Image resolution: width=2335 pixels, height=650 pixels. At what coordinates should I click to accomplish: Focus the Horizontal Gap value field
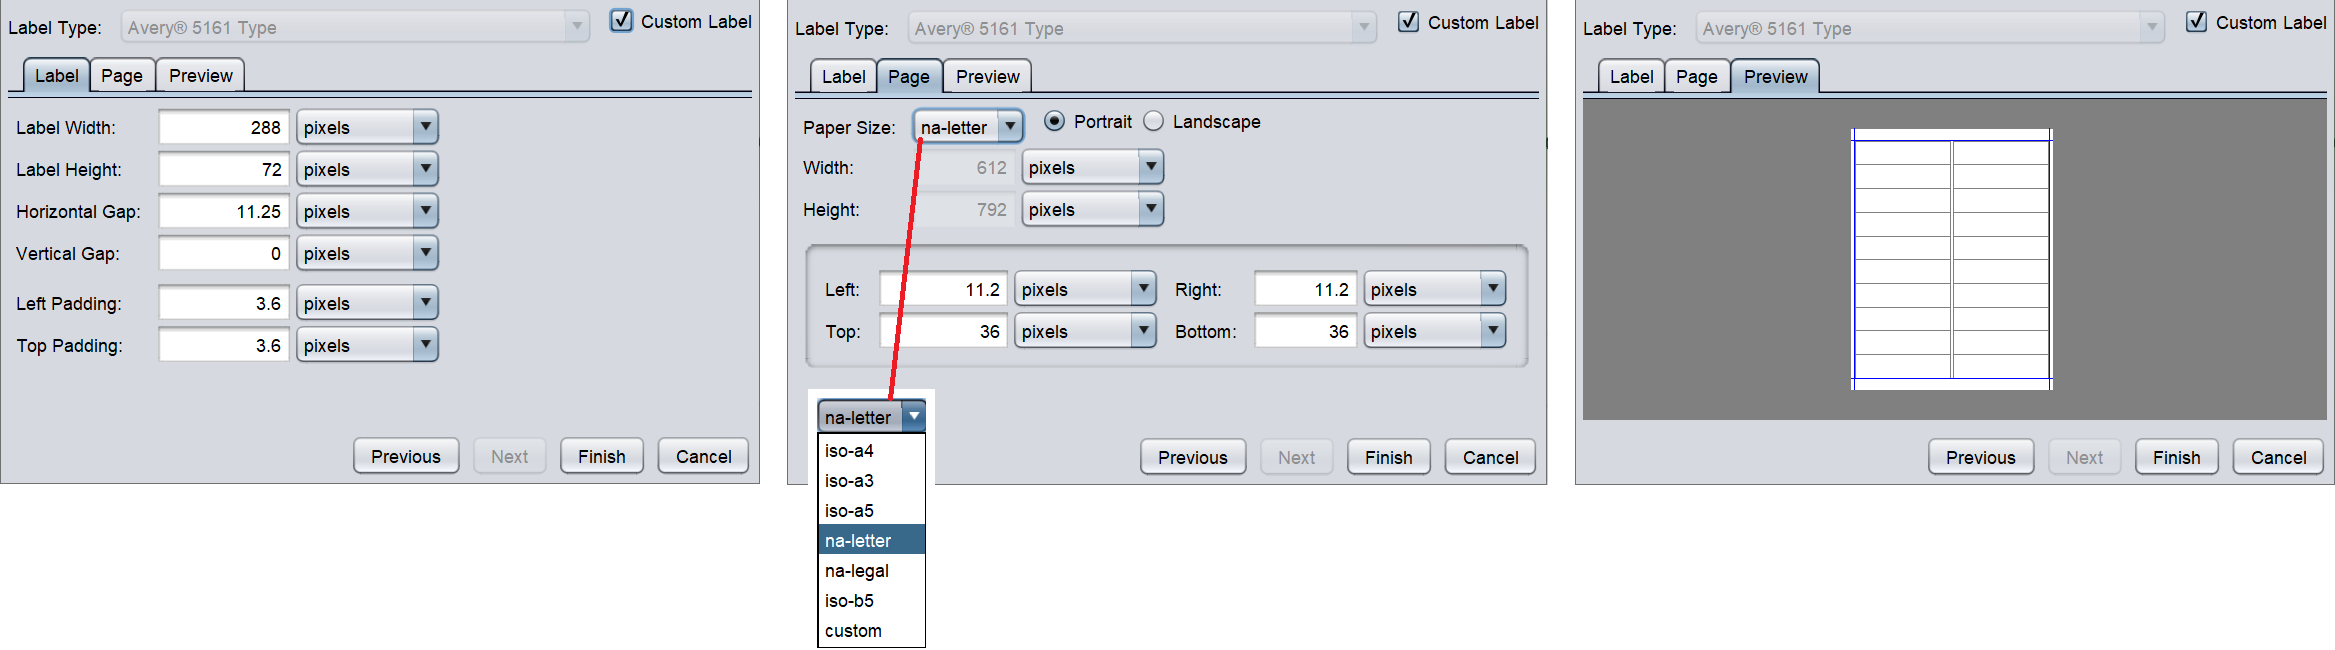click(224, 211)
